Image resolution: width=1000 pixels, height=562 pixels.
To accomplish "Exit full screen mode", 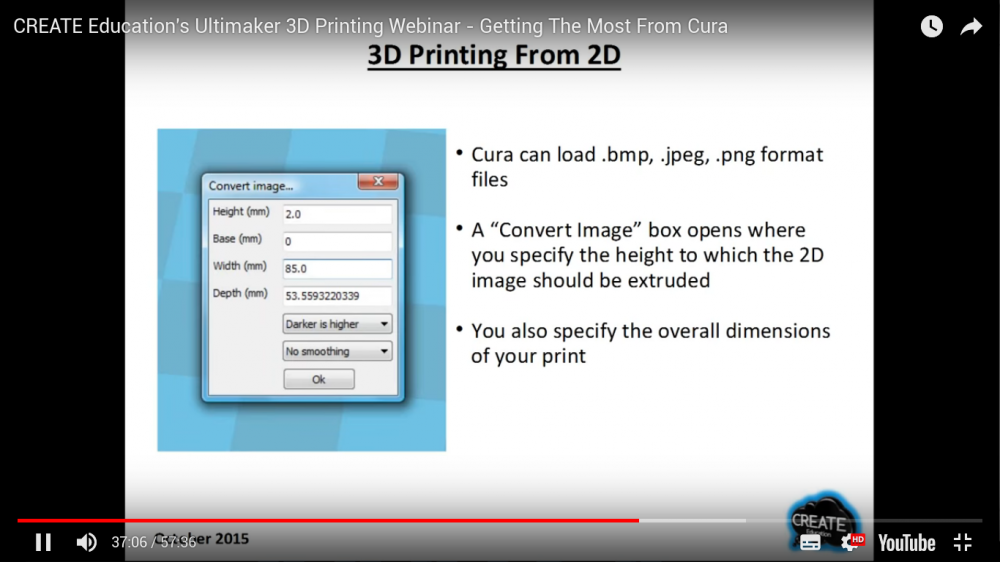I will pos(962,542).
